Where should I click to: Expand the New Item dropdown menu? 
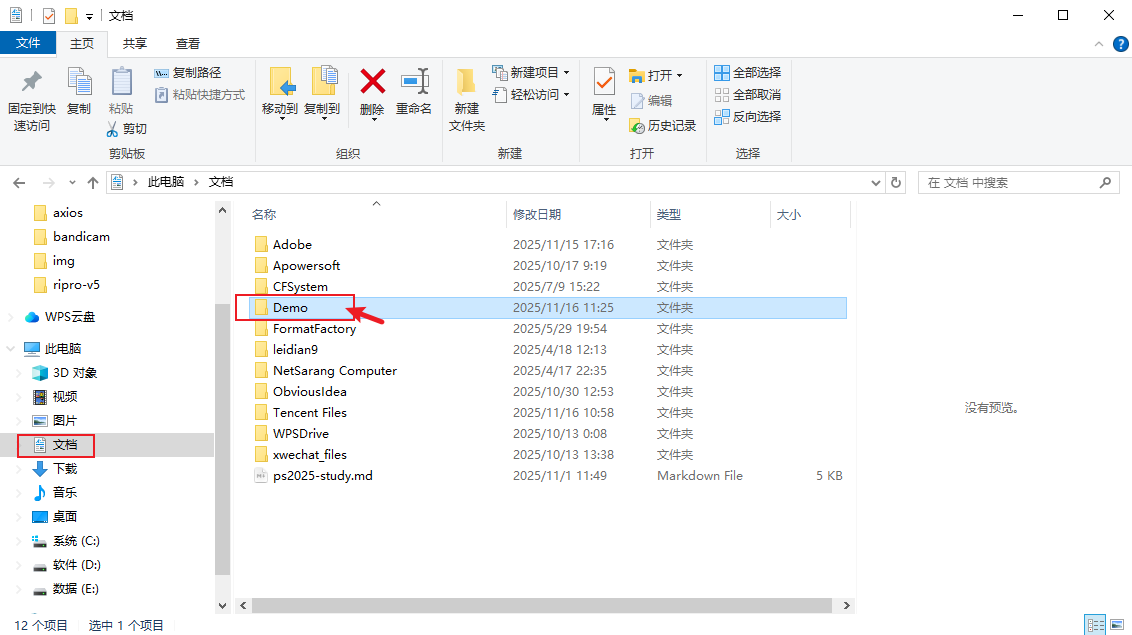click(x=565, y=73)
